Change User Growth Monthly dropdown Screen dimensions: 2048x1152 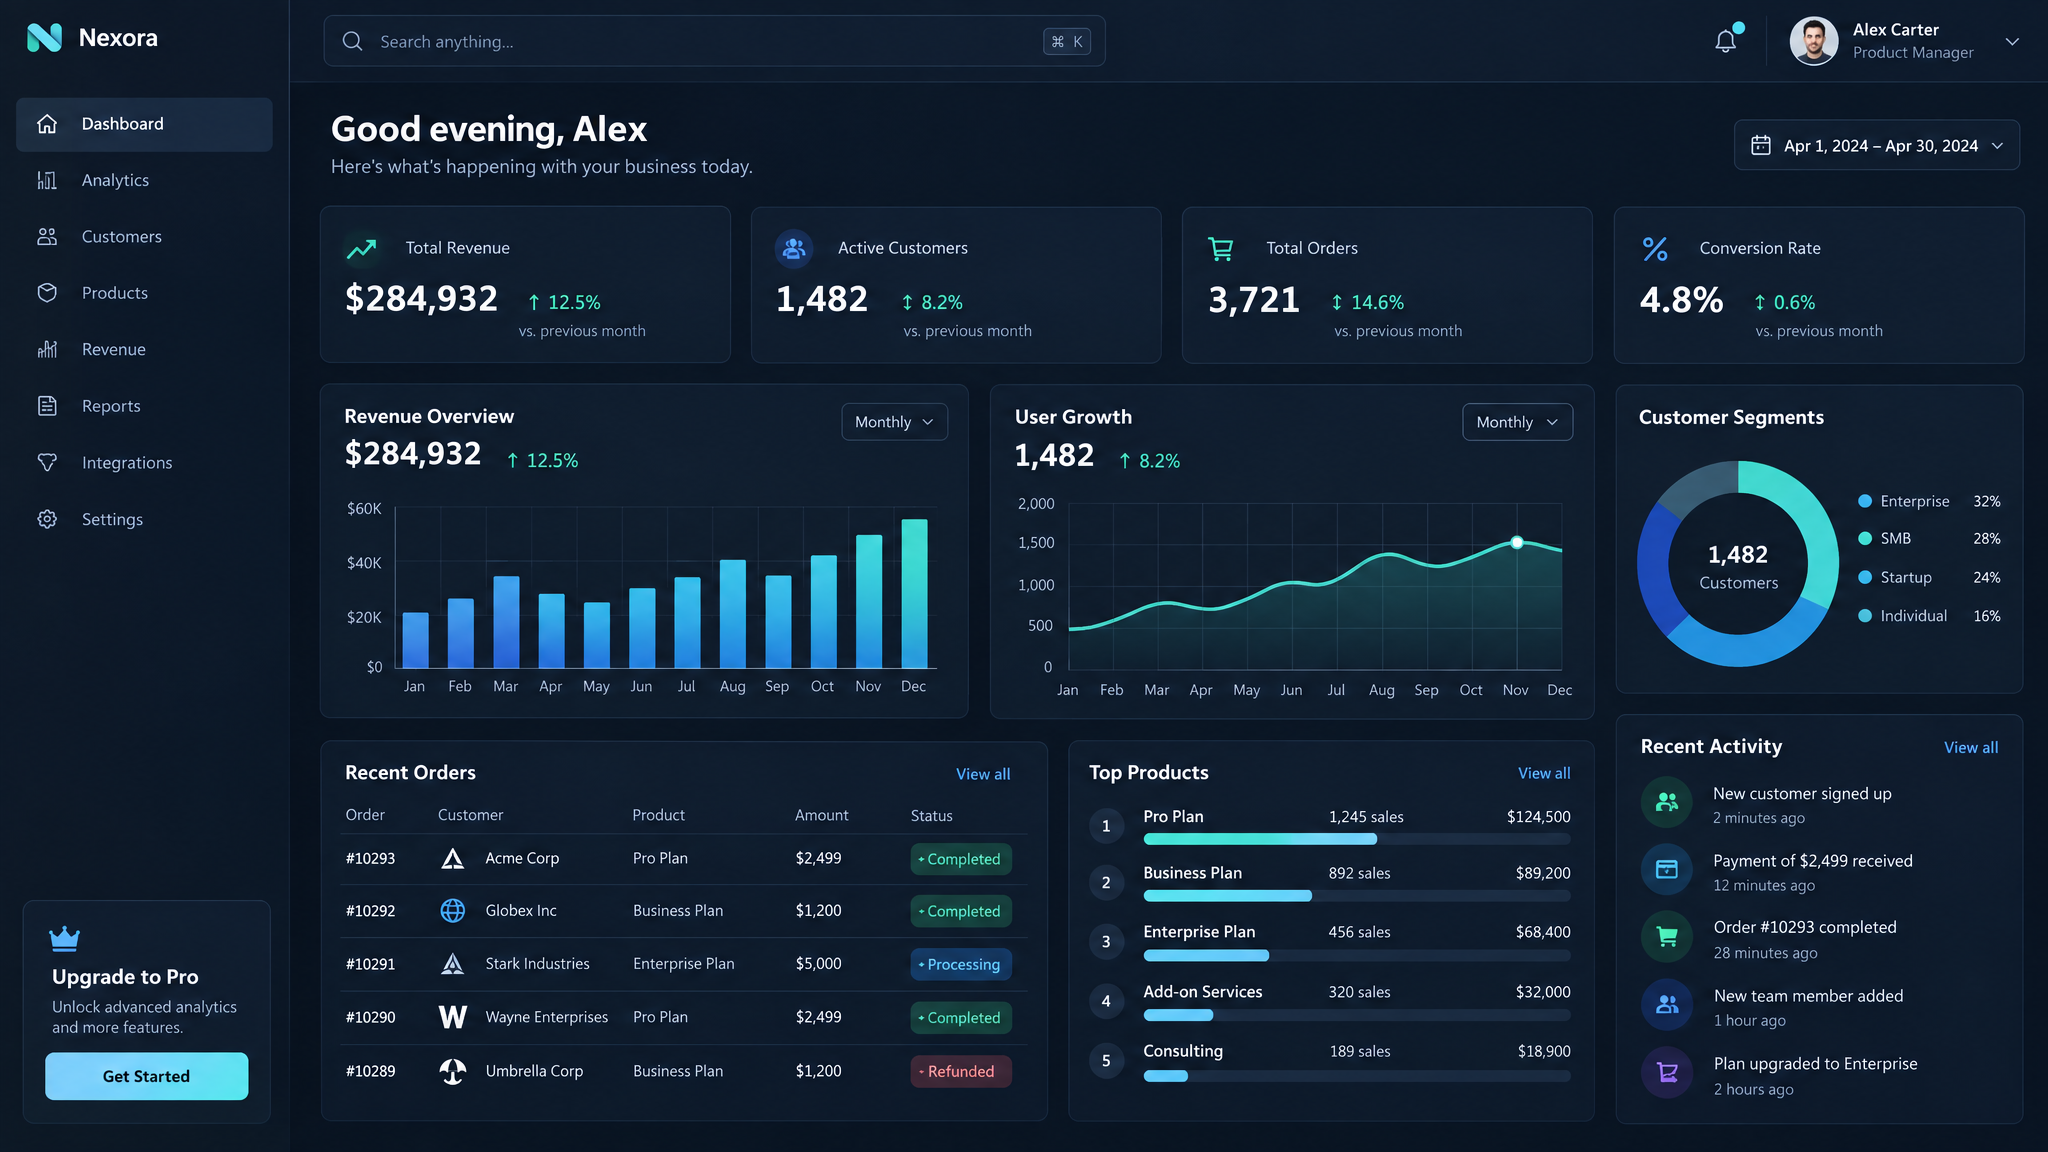1516,422
